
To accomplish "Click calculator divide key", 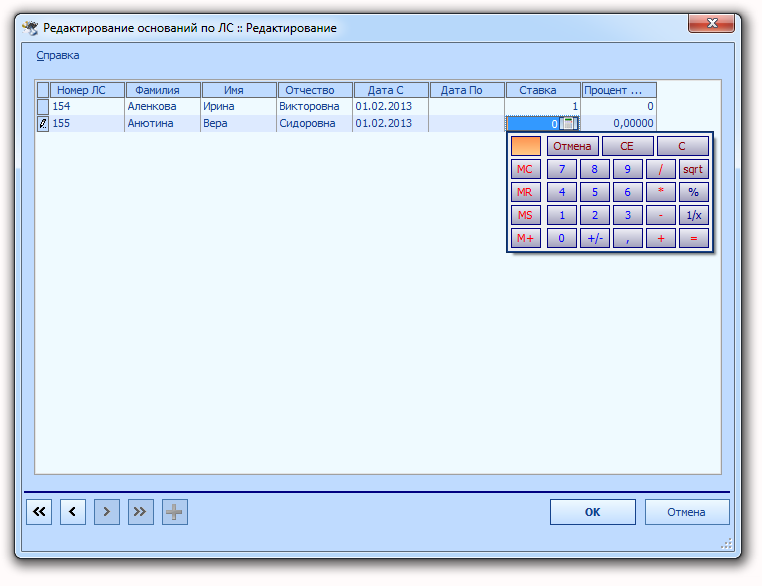I will [x=660, y=169].
